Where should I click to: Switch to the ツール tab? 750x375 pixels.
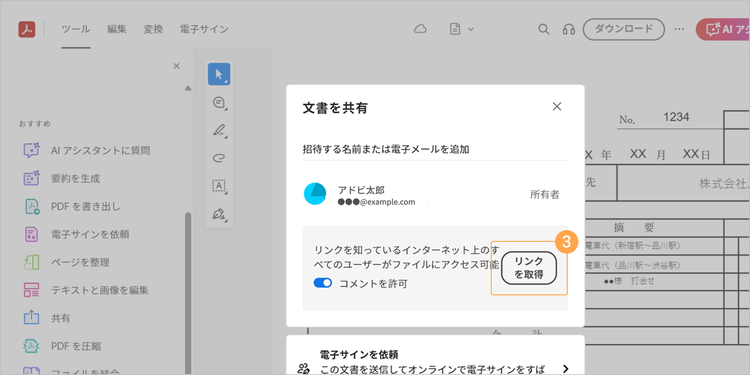[76, 29]
